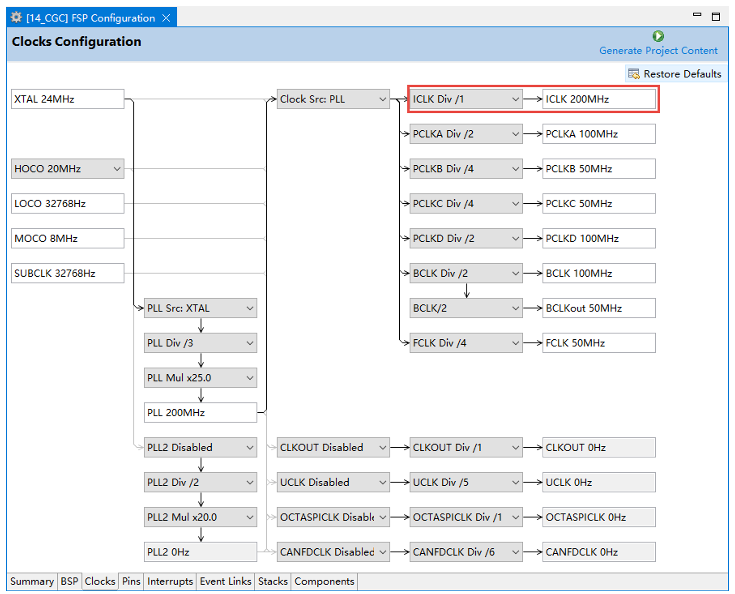
Task: Click the UCLK 0Hz output field
Action: [x=599, y=482]
